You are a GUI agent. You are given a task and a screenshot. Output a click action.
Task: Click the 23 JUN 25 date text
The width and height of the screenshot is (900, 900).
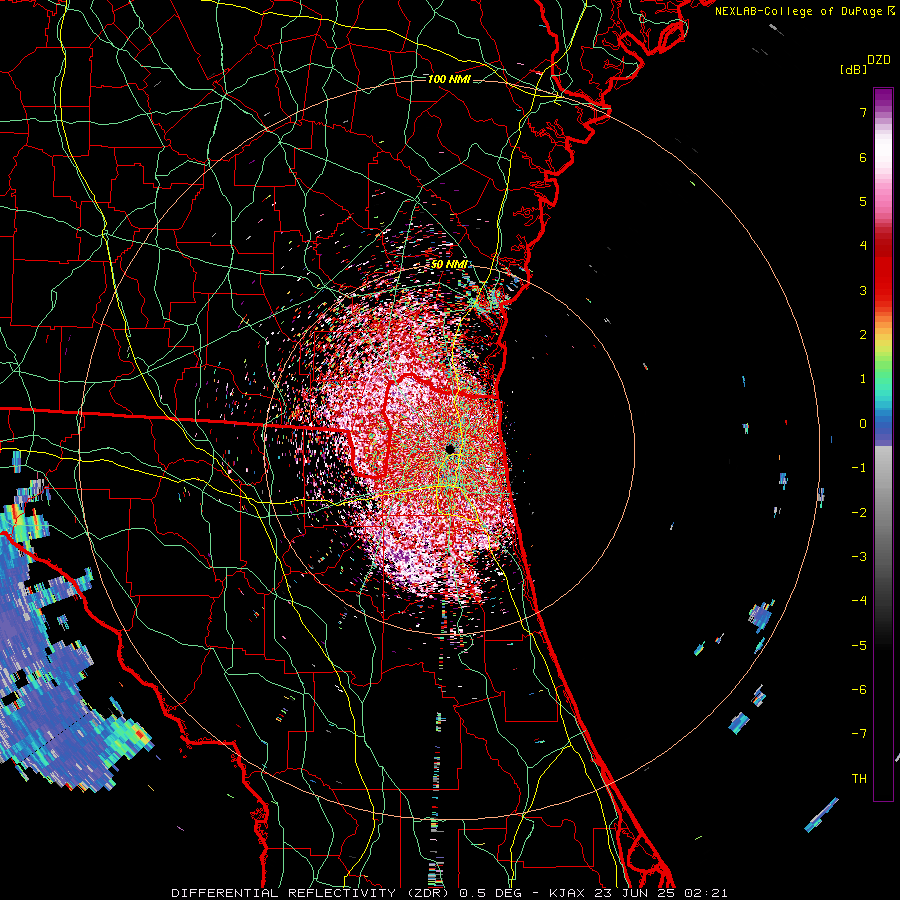point(635,893)
